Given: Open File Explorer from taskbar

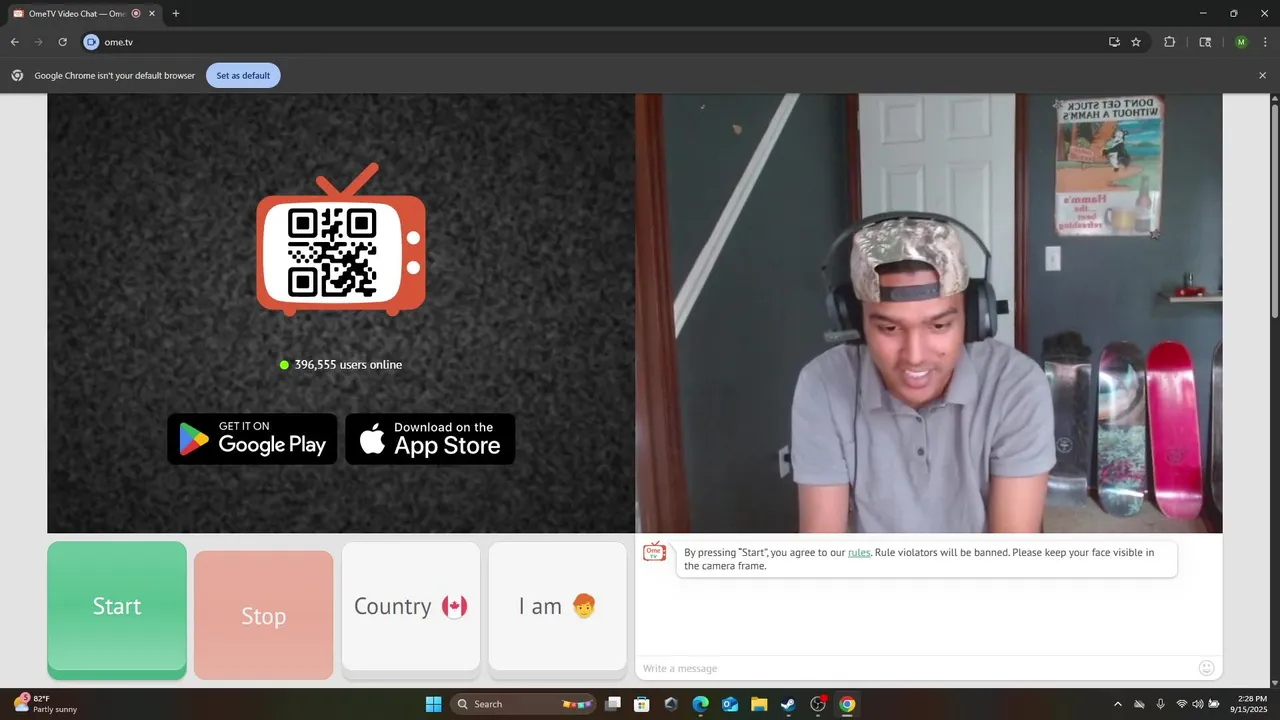Looking at the screenshot, I should click(759, 704).
